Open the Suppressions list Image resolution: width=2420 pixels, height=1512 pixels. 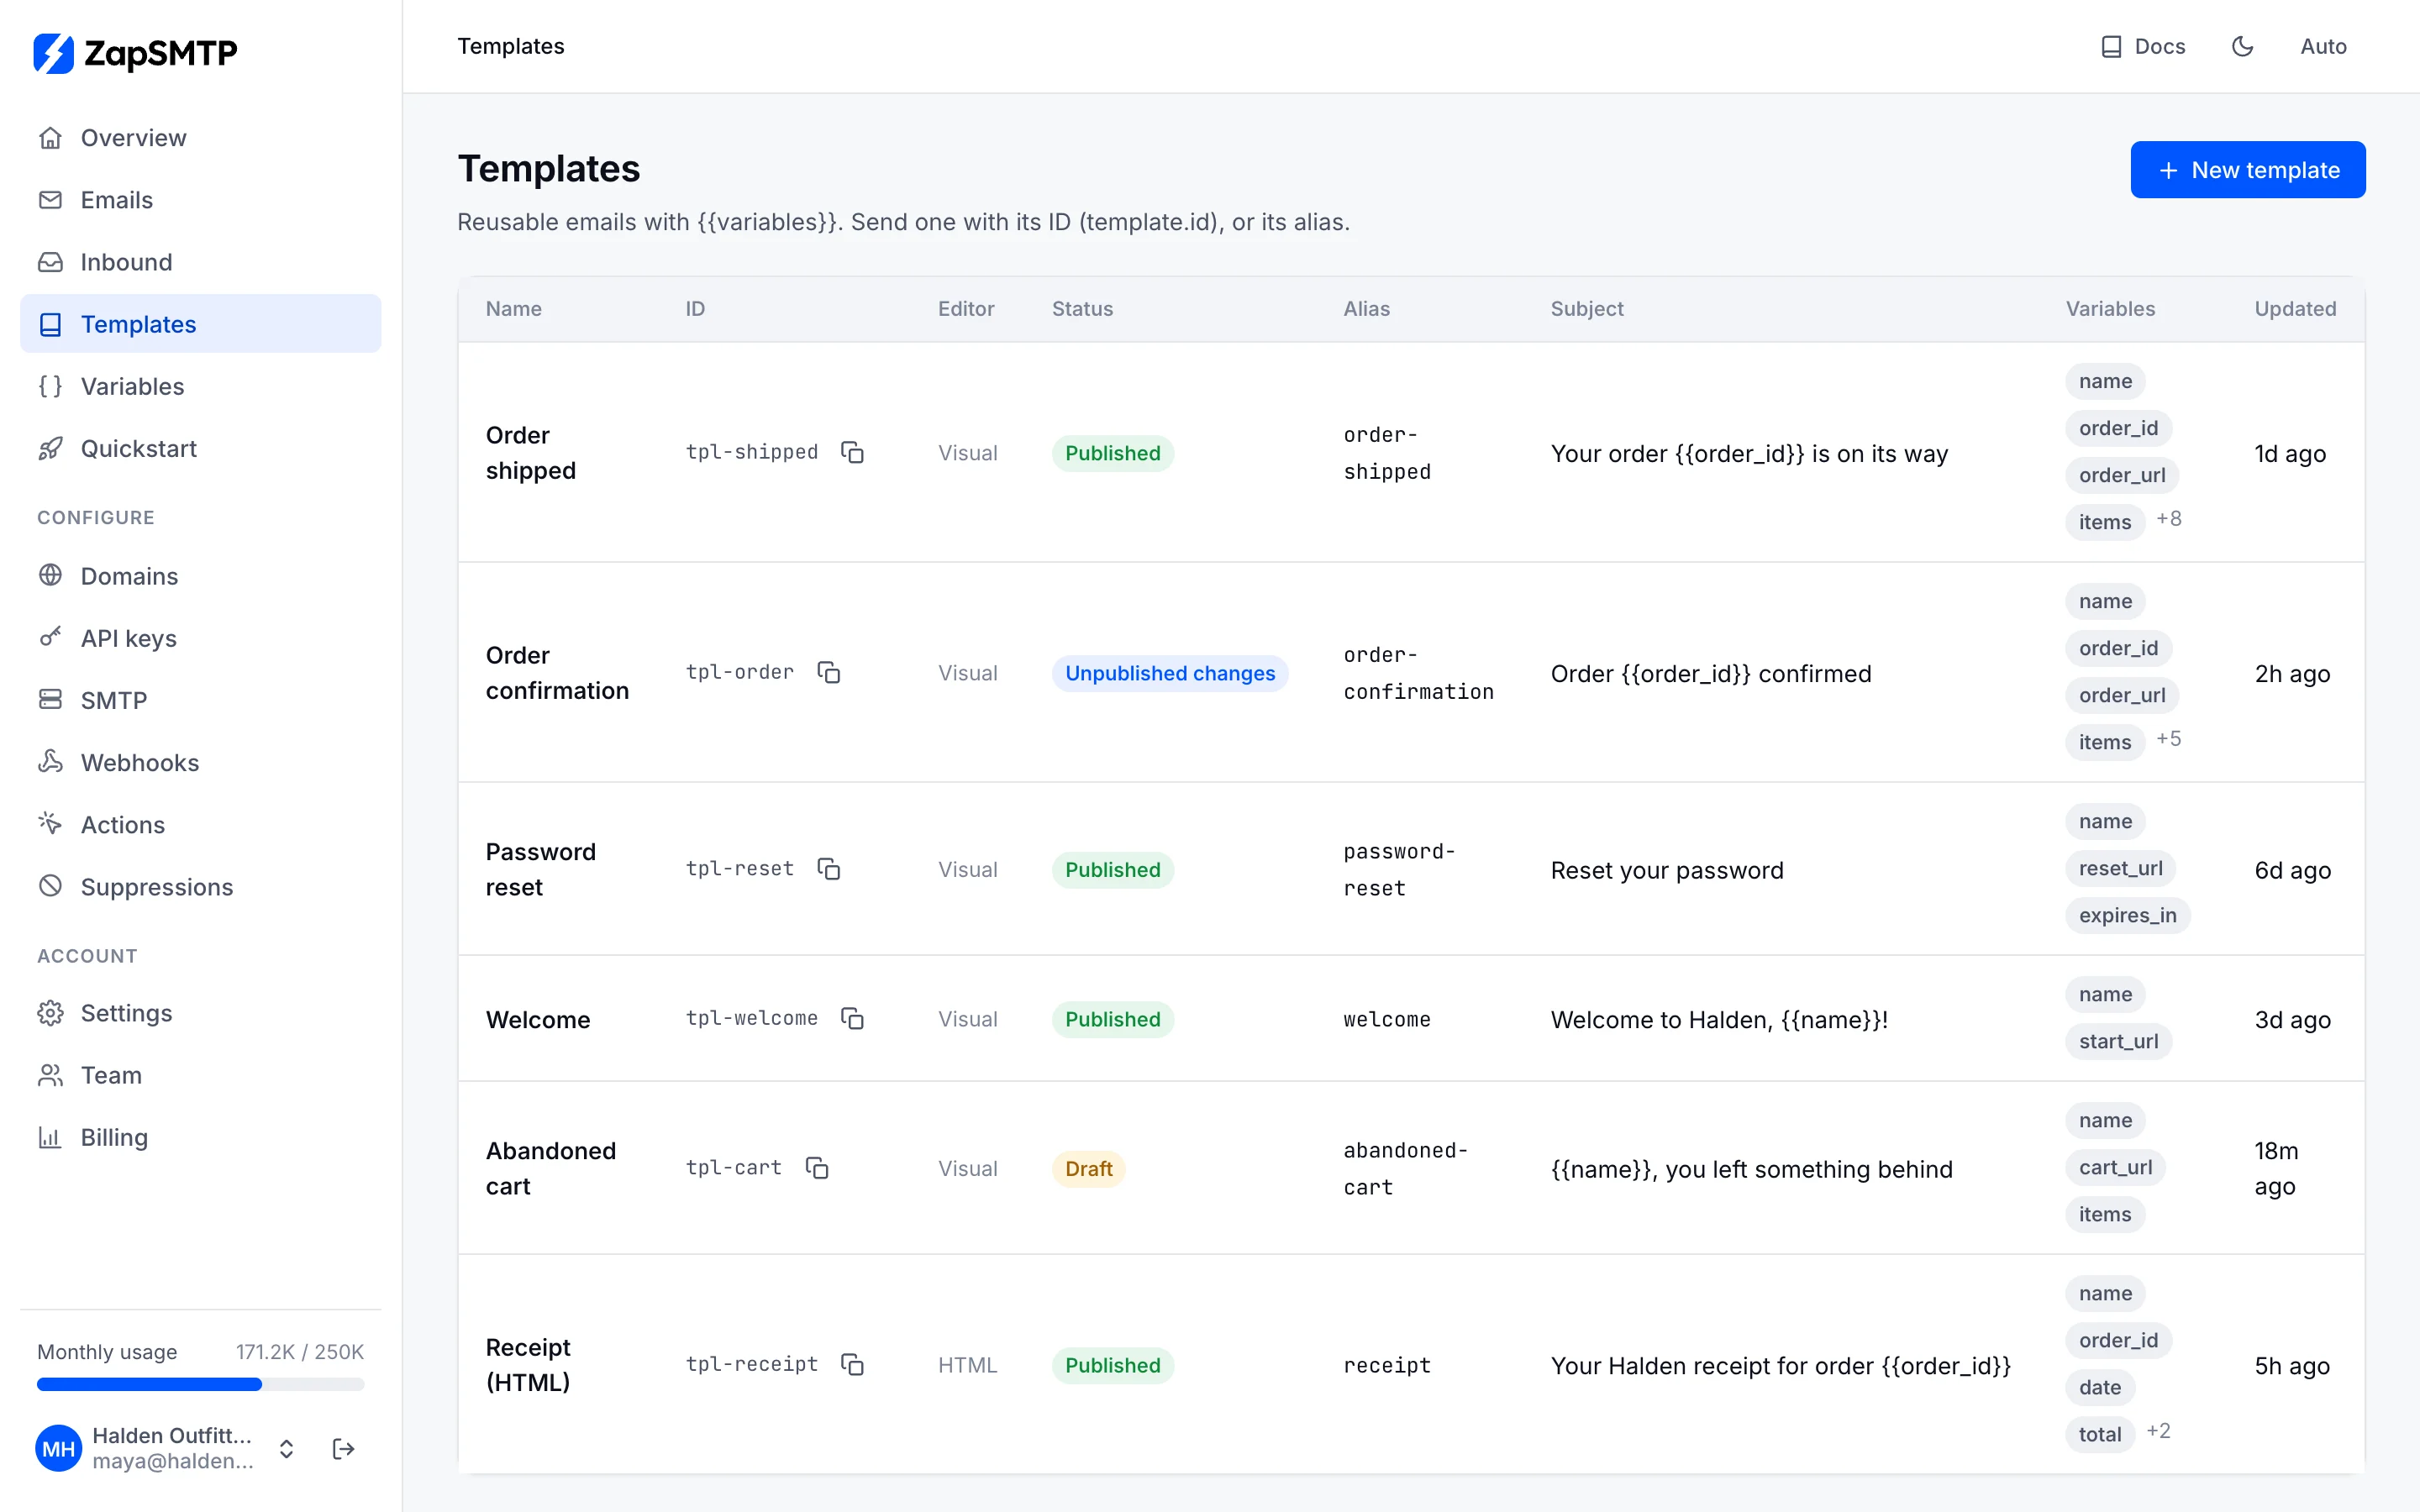pos(200,886)
